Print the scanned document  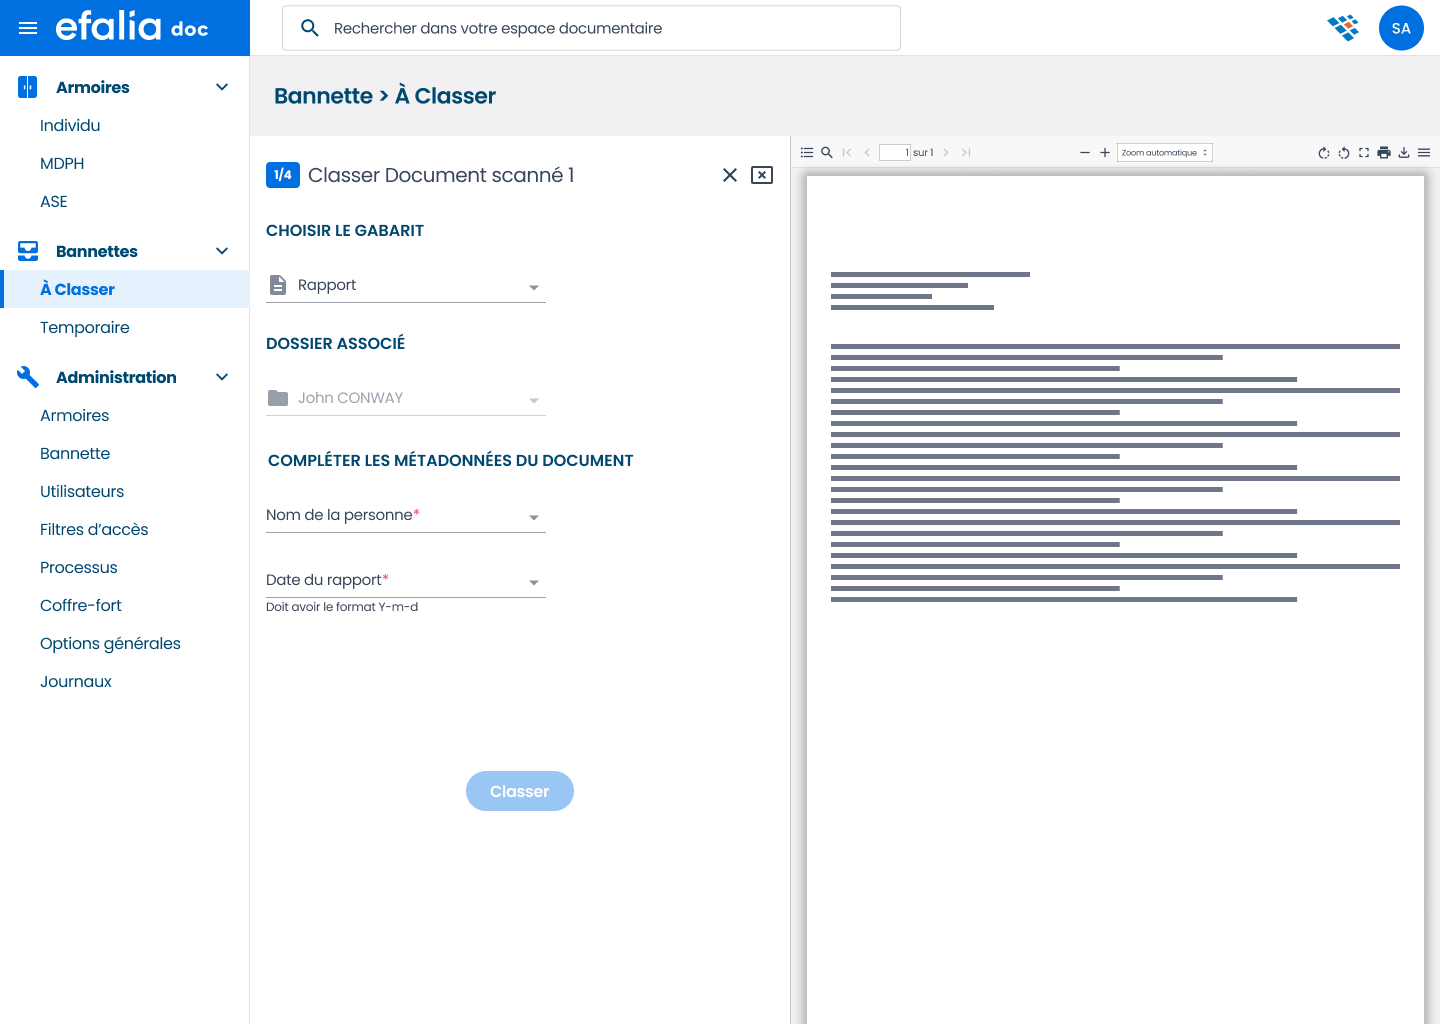[1384, 153]
